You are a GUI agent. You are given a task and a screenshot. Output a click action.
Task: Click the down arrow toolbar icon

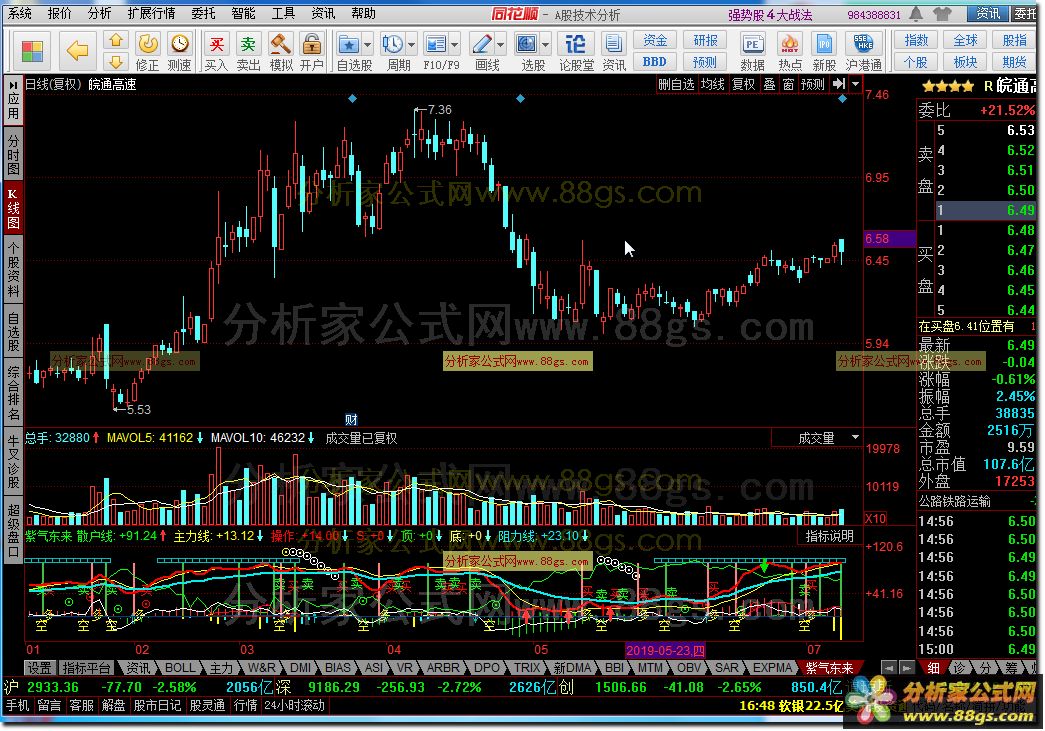coord(115,61)
